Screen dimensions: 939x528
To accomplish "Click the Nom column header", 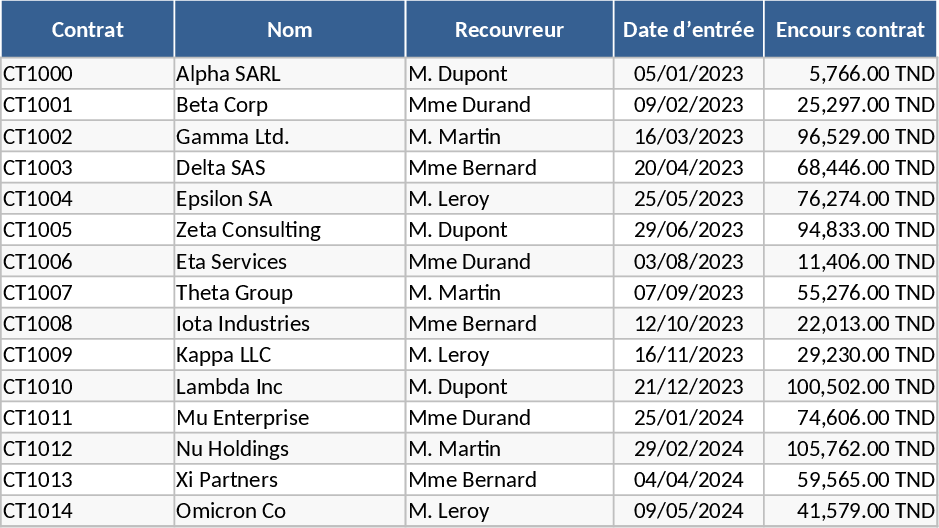I will [x=290, y=30].
